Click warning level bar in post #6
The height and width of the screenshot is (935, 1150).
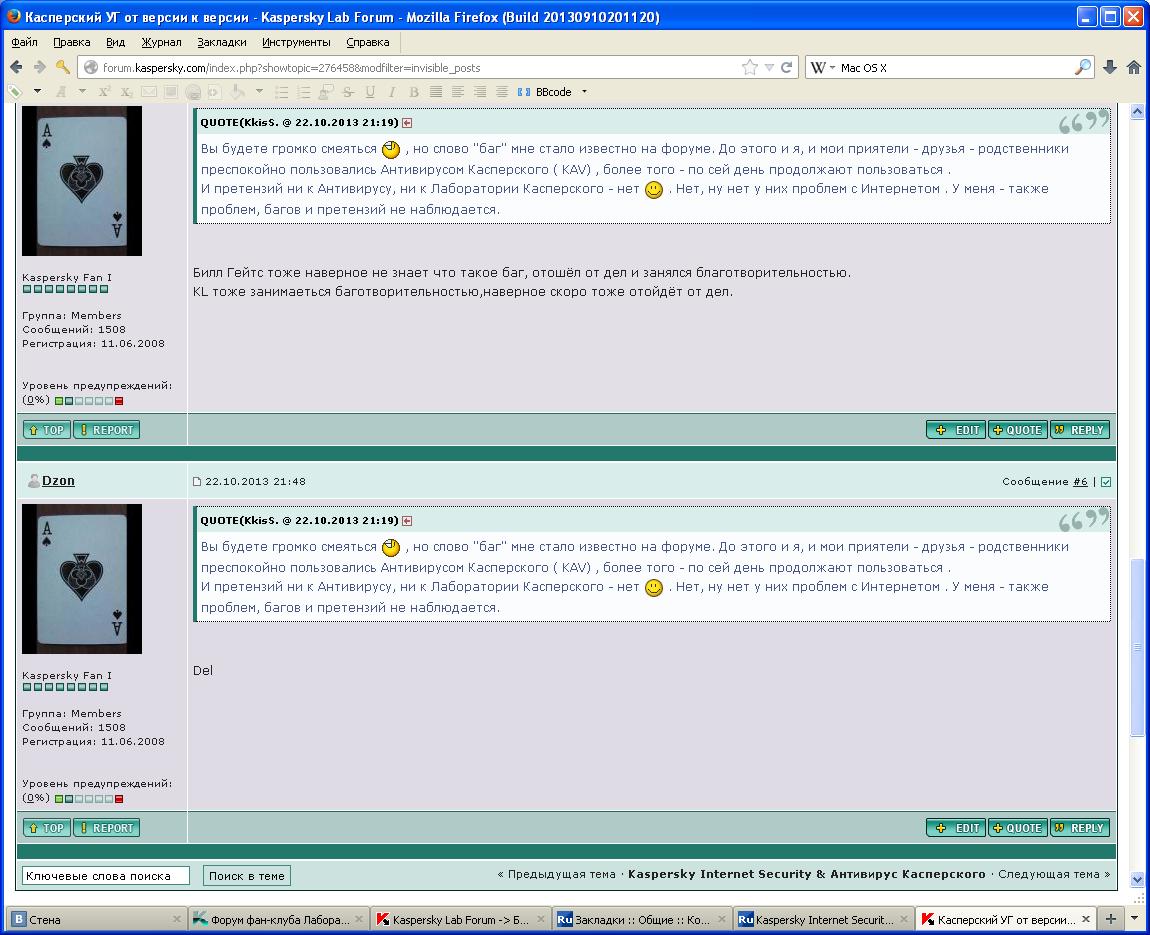[89, 799]
